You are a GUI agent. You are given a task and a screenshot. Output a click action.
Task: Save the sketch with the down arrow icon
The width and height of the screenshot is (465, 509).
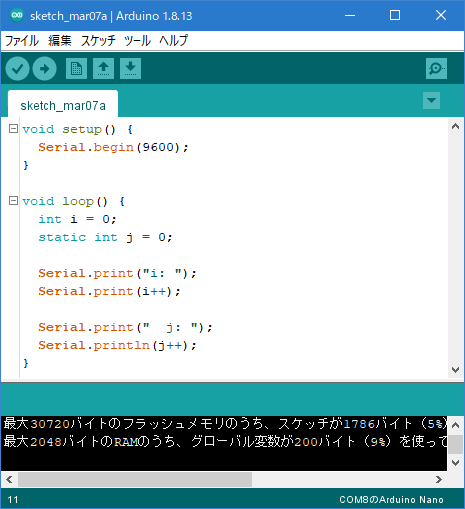point(130,69)
